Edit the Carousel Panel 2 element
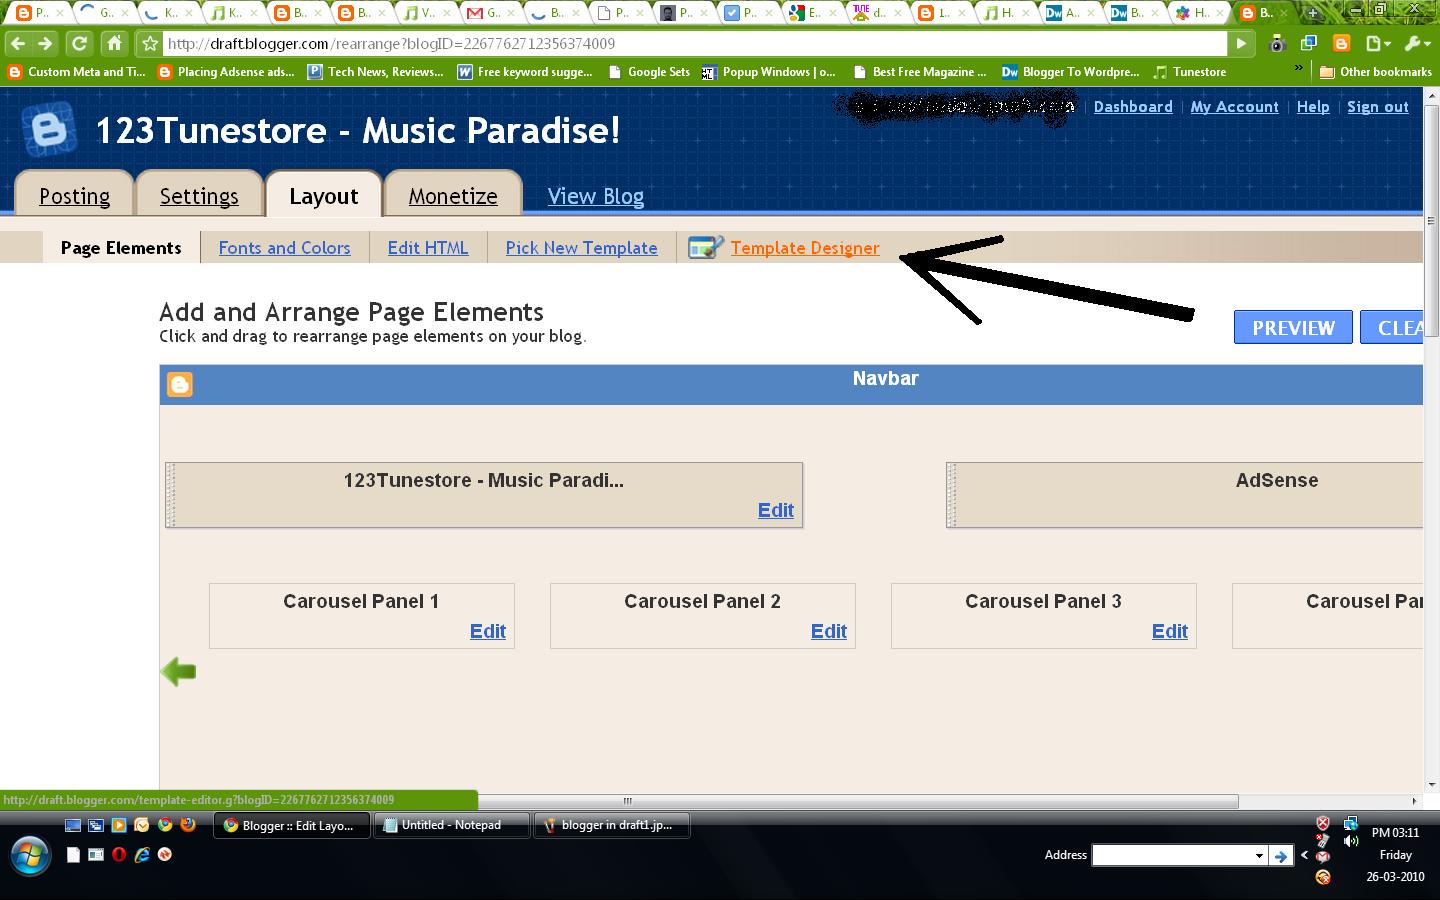Viewport: 1440px width, 900px height. [x=828, y=631]
